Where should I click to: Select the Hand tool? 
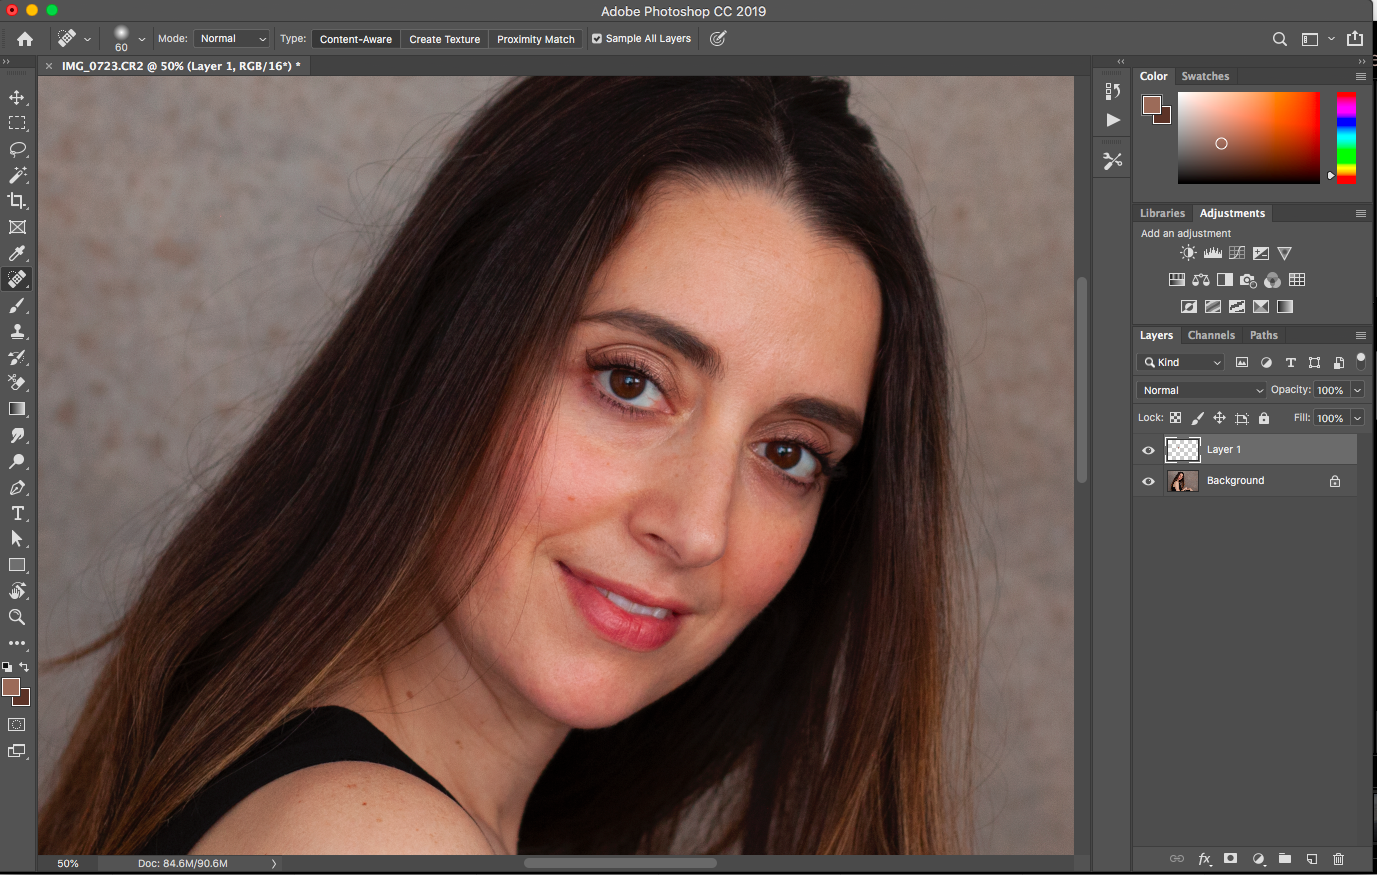pos(17,591)
